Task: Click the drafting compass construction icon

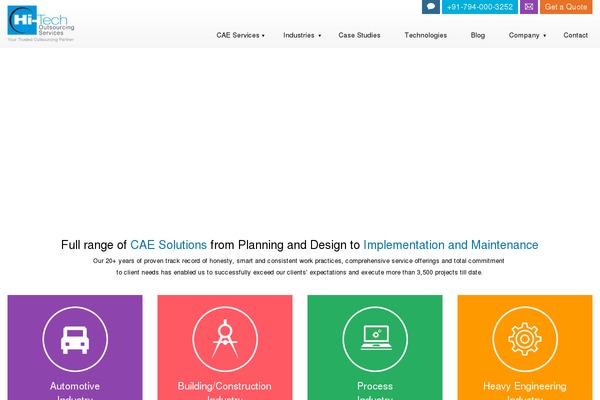Action: 225,339
